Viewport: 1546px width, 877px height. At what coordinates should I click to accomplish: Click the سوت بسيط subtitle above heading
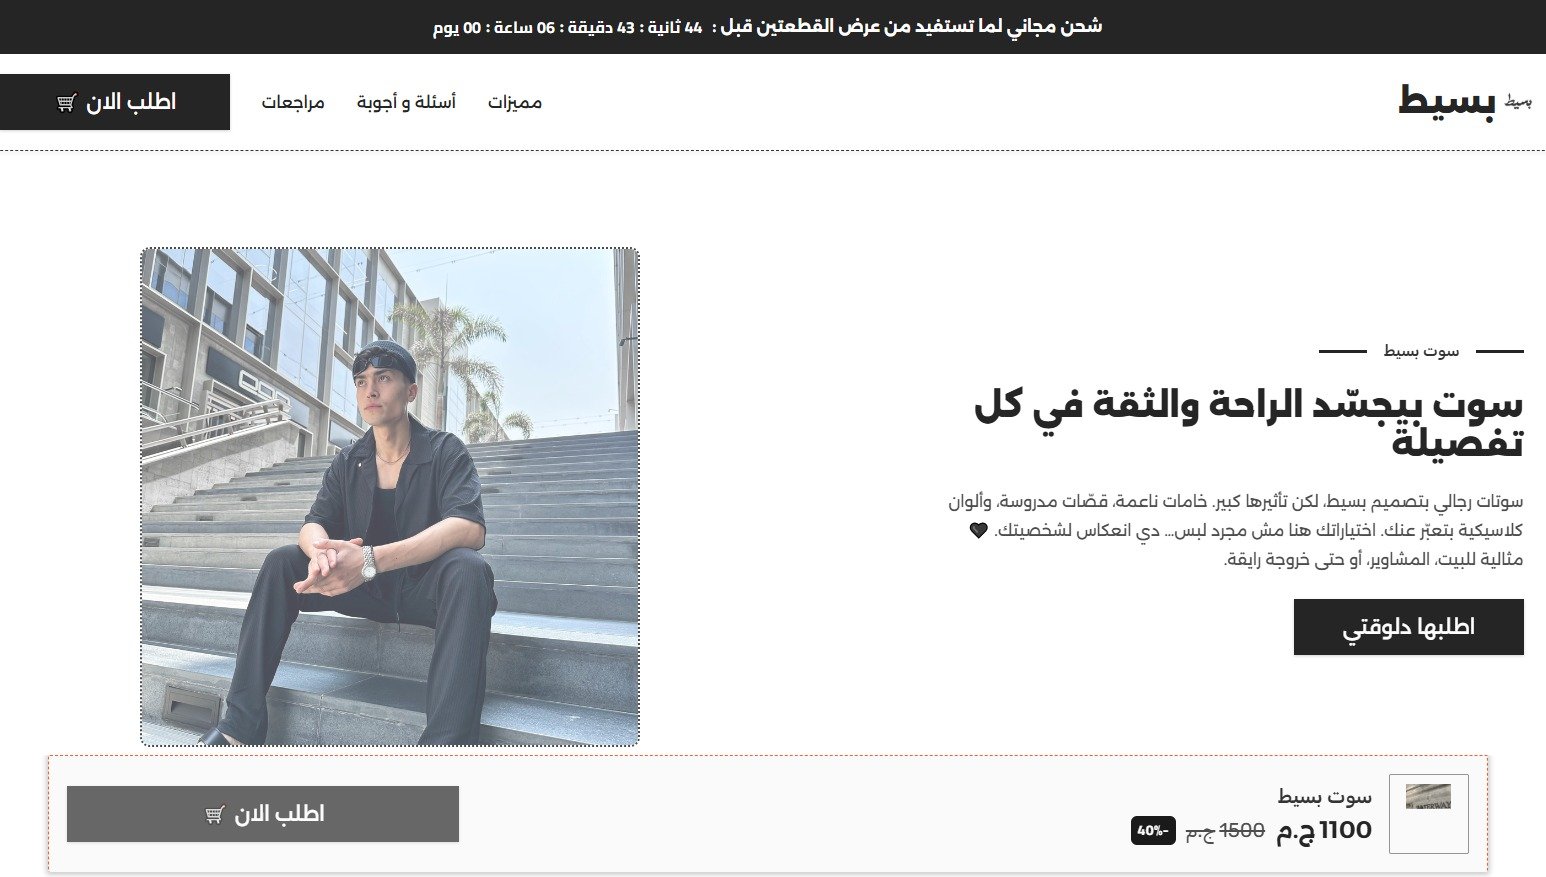pos(1421,351)
